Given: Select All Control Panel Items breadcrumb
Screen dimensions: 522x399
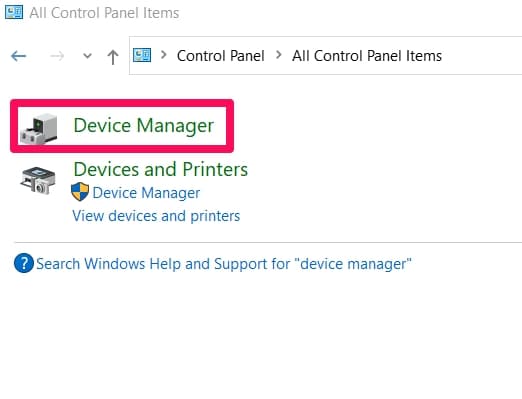Looking at the screenshot, I should coord(367,56).
